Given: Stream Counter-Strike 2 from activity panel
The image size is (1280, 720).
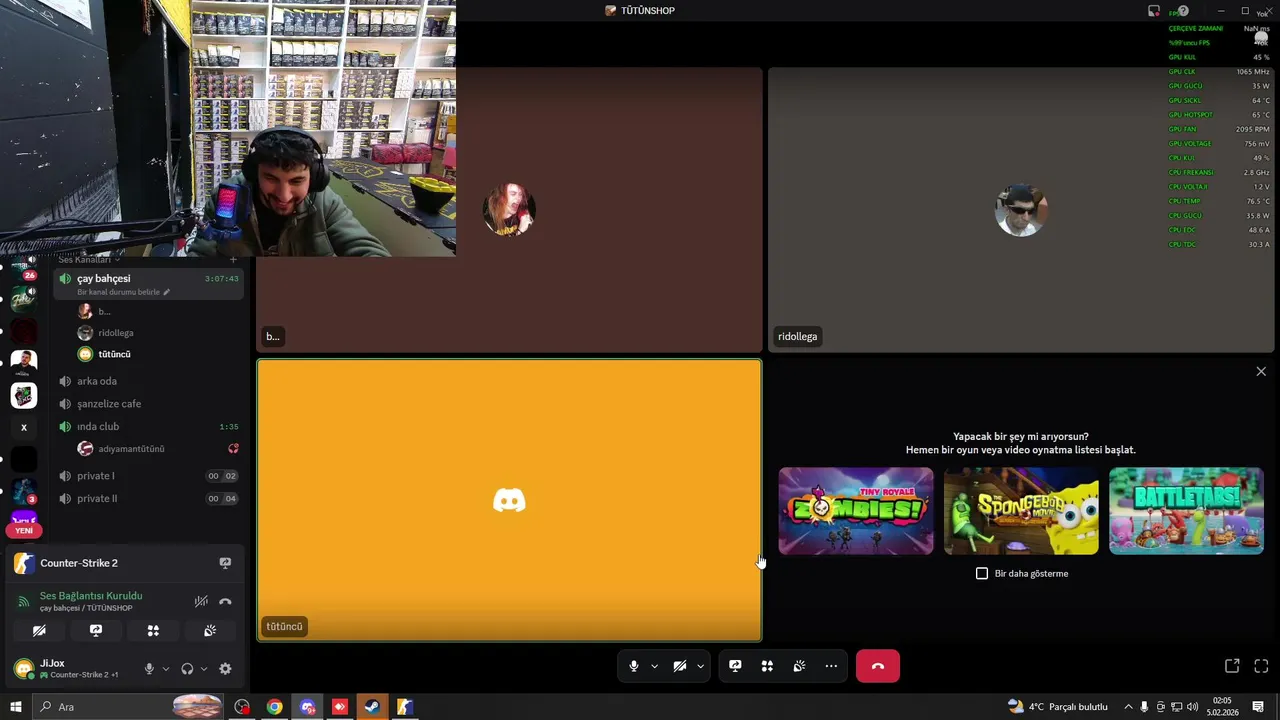Looking at the screenshot, I should [x=225, y=563].
